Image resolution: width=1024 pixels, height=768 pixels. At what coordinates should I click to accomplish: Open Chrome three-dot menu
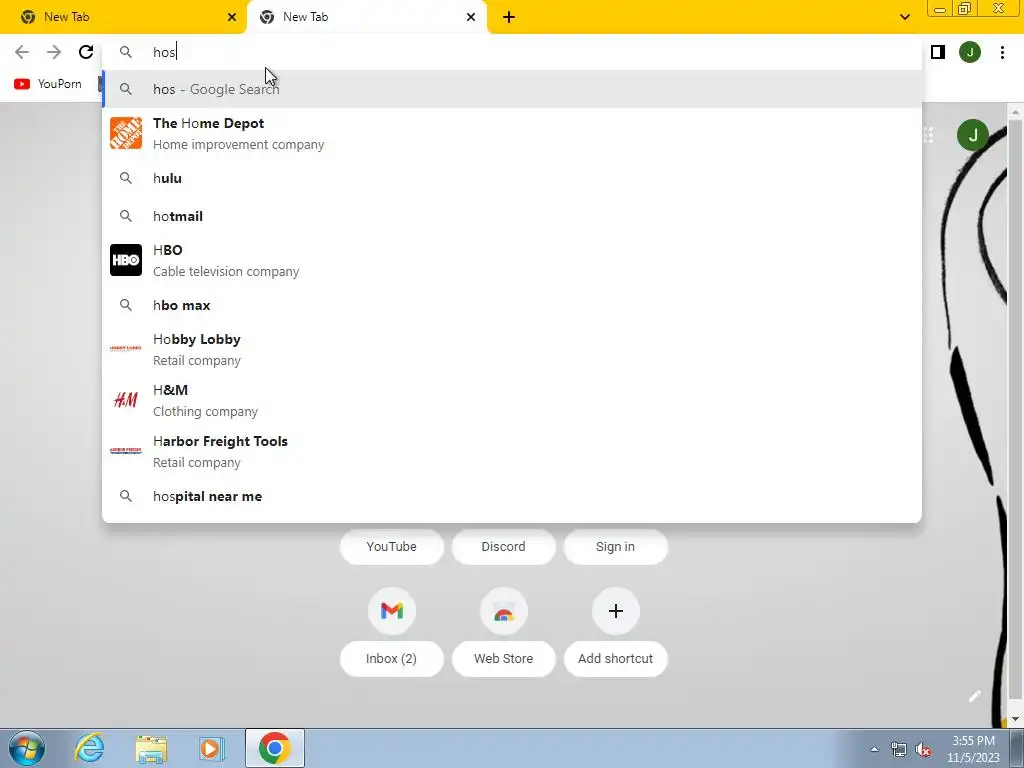tap(1002, 52)
